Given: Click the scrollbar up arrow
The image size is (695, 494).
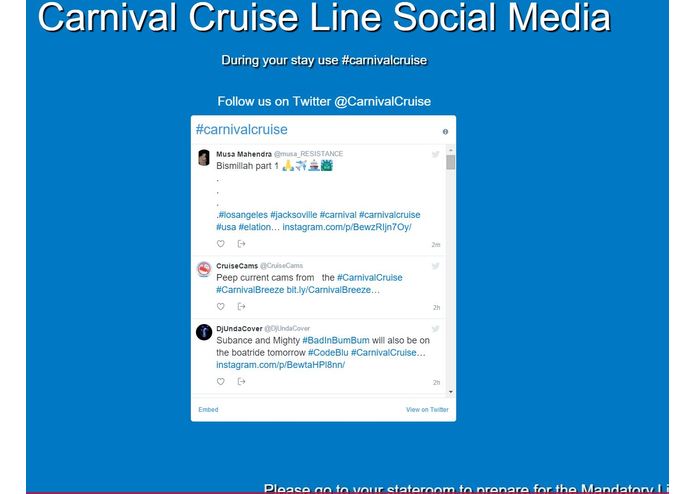Looking at the screenshot, I should pos(451,148).
